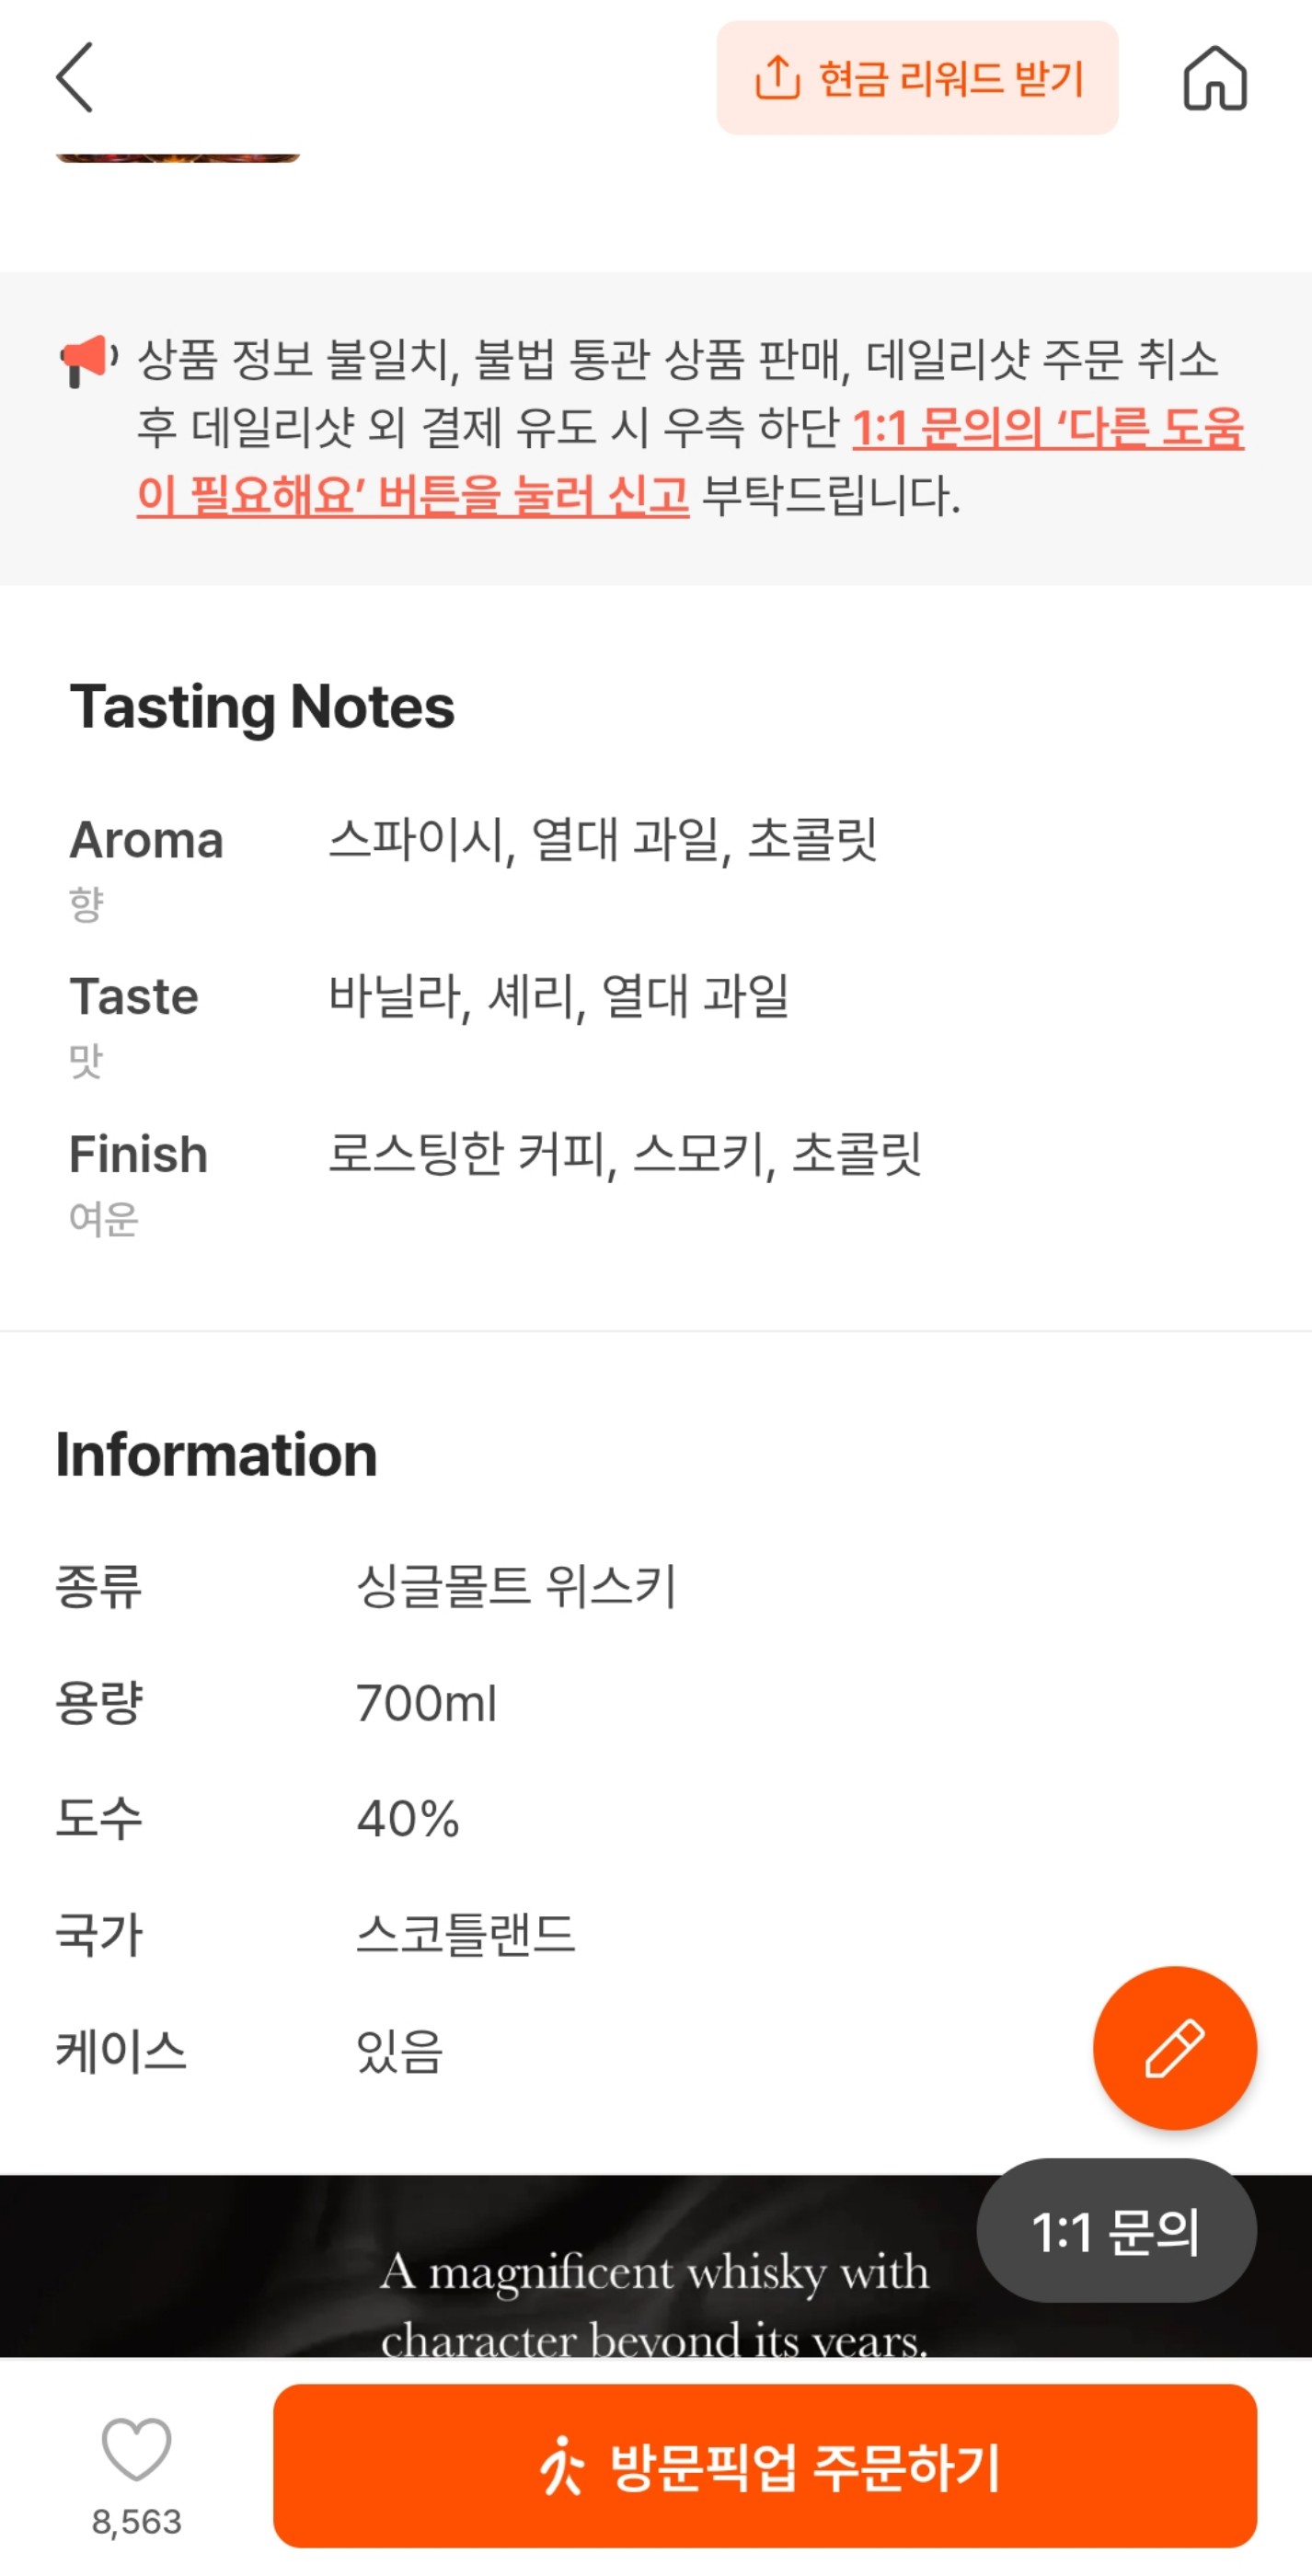Tap the Tasting Notes heading
The width and height of the screenshot is (1312, 2576).
pyautogui.click(x=262, y=707)
